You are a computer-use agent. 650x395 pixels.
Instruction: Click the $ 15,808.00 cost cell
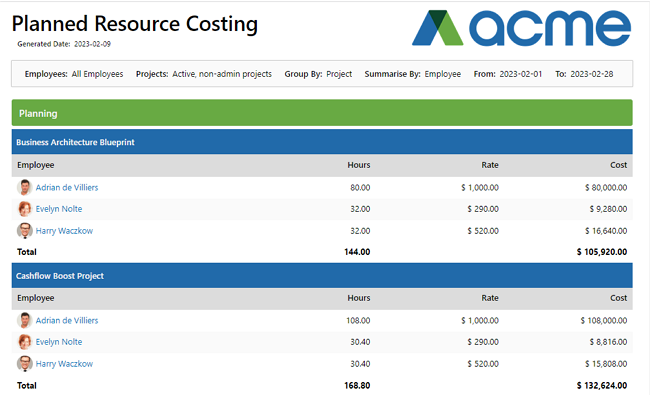(606, 364)
